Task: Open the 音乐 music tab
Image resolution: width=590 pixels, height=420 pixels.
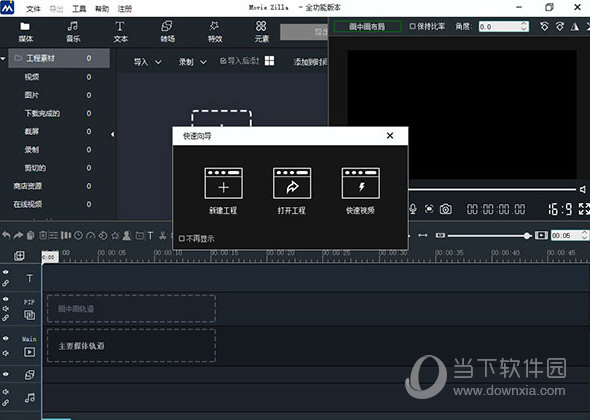Action: point(73,32)
